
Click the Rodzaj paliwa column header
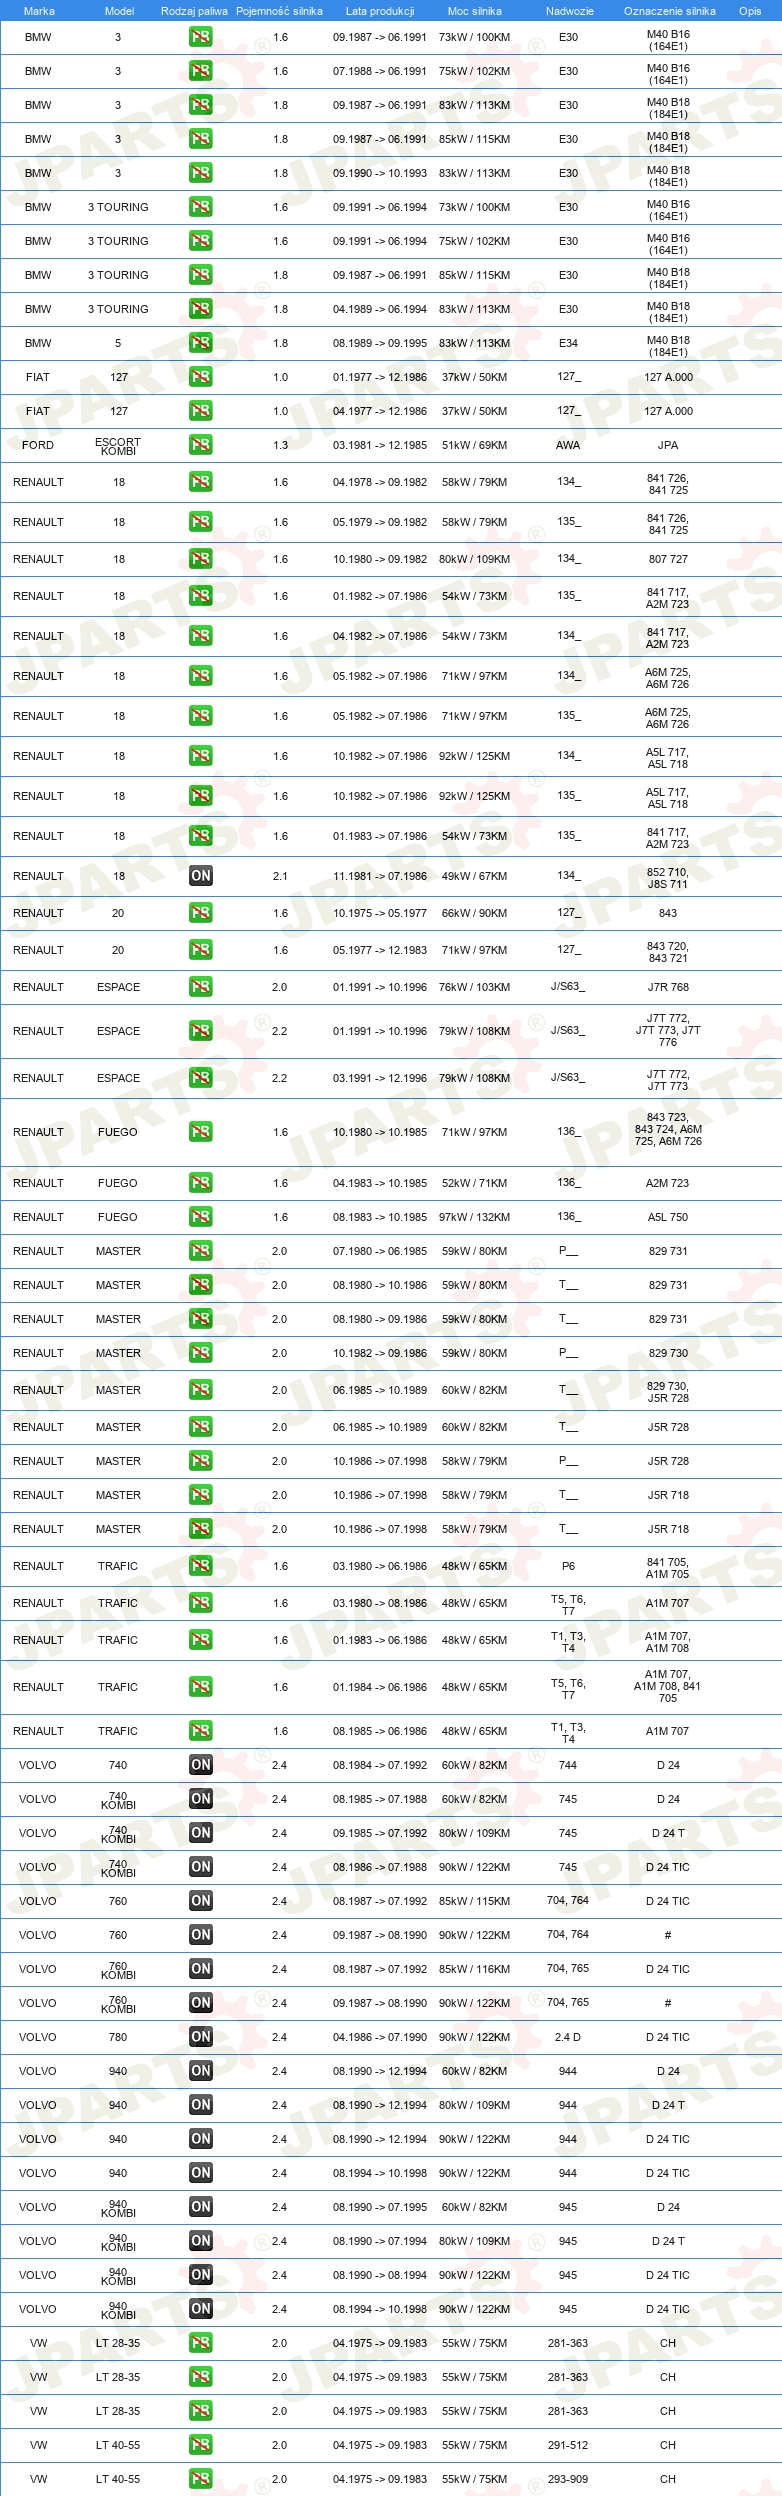pos(194,11)
